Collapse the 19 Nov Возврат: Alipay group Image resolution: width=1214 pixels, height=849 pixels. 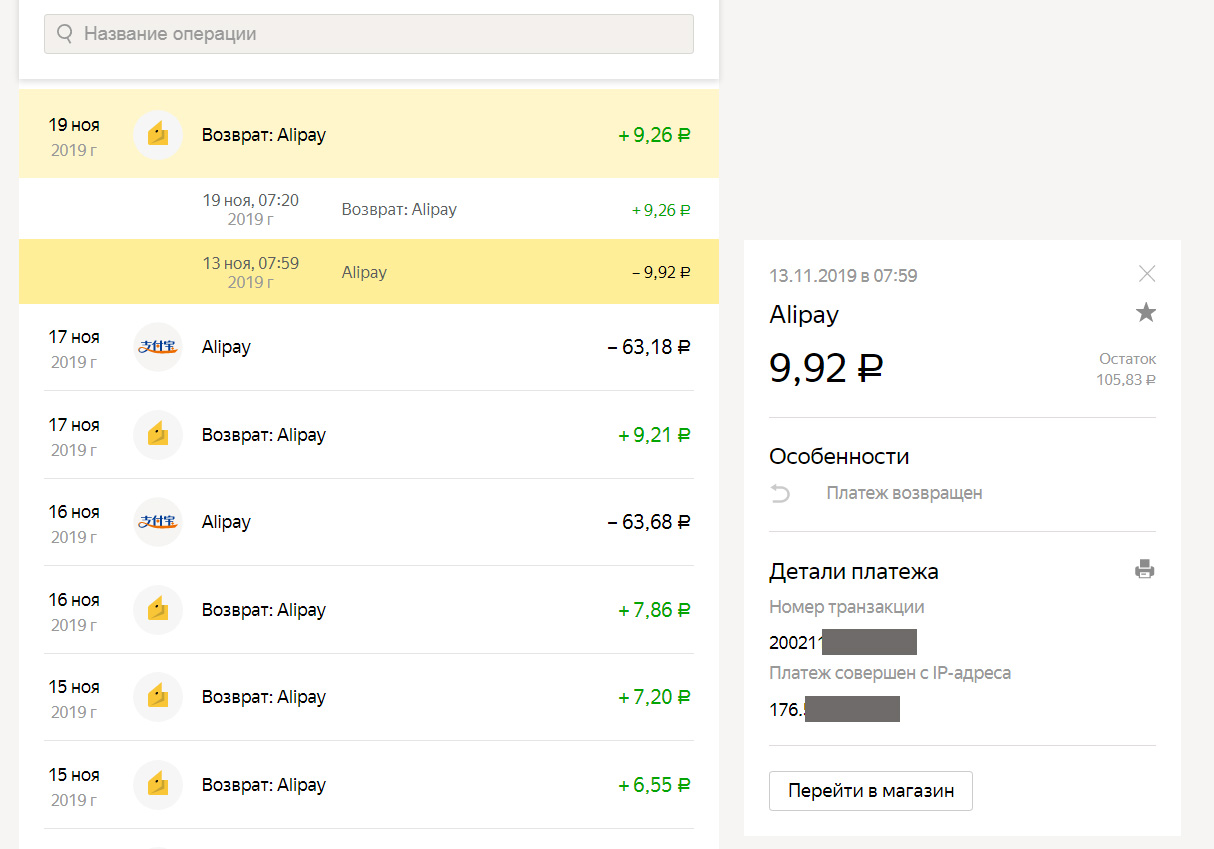369,134
